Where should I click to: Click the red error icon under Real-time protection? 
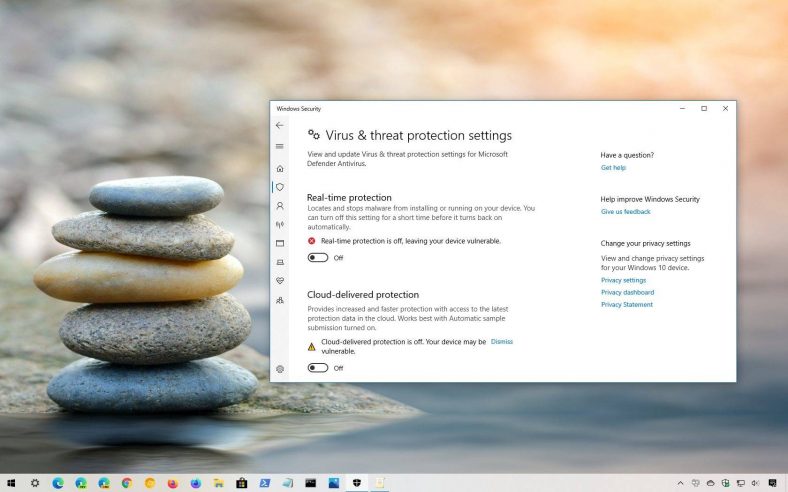pos(312,241)
